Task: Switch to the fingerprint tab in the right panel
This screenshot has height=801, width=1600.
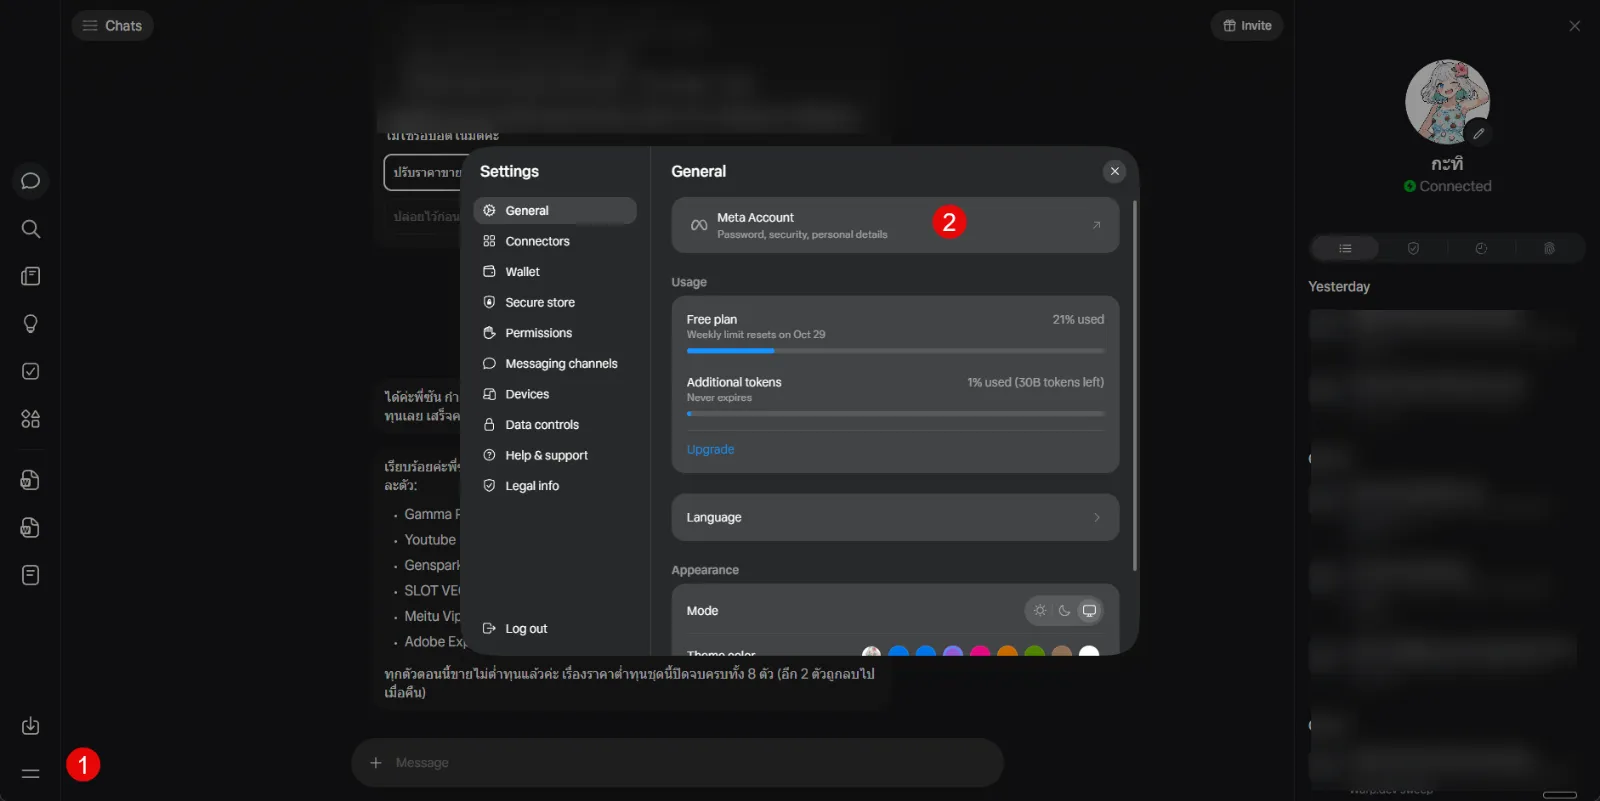Action: coord(1549,248)
